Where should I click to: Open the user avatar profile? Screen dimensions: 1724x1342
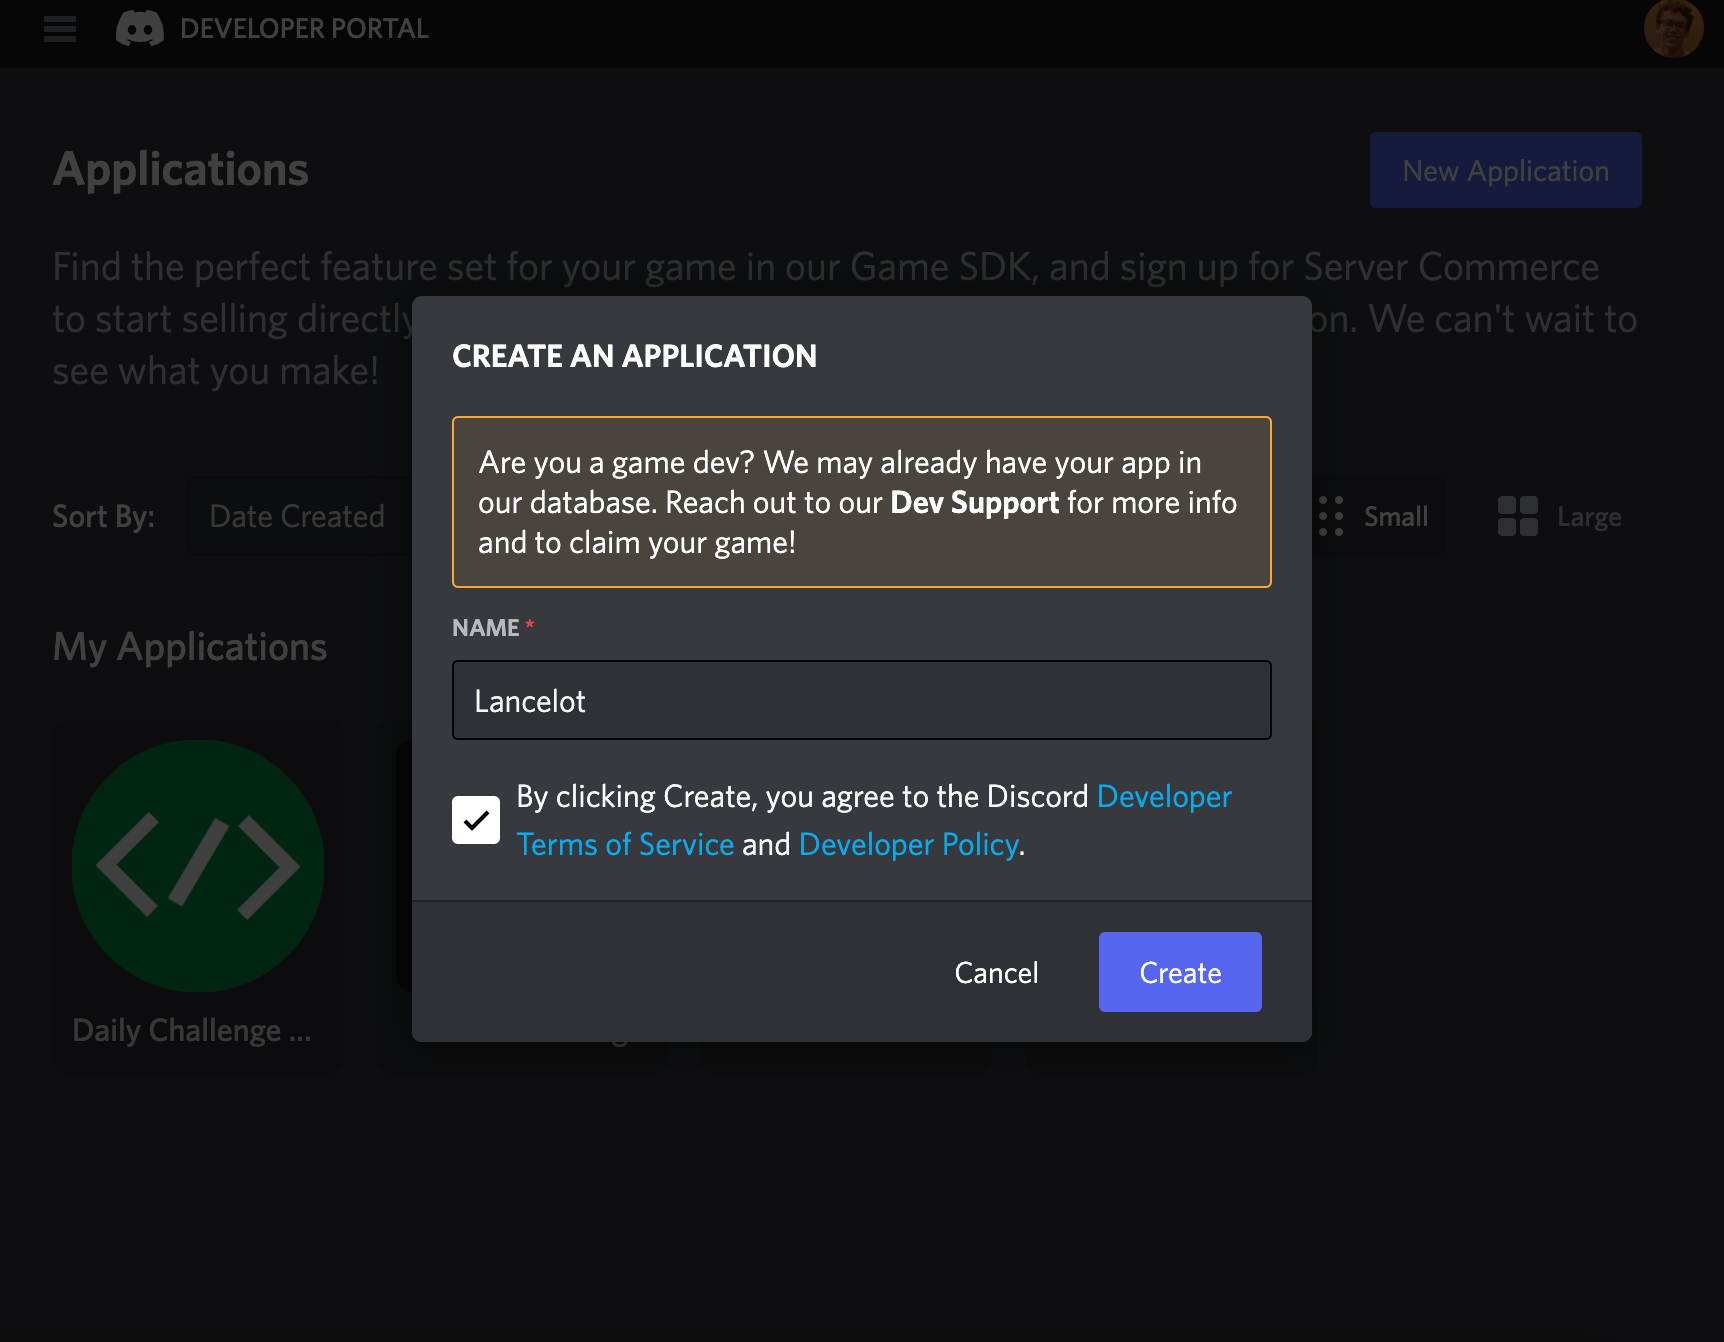(1673, 28)
